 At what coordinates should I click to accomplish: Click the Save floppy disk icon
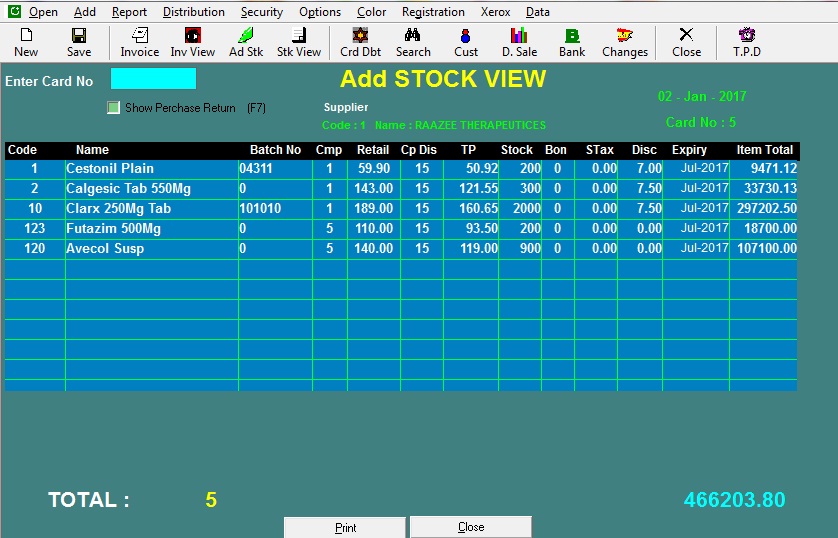(x=79, y=35)
